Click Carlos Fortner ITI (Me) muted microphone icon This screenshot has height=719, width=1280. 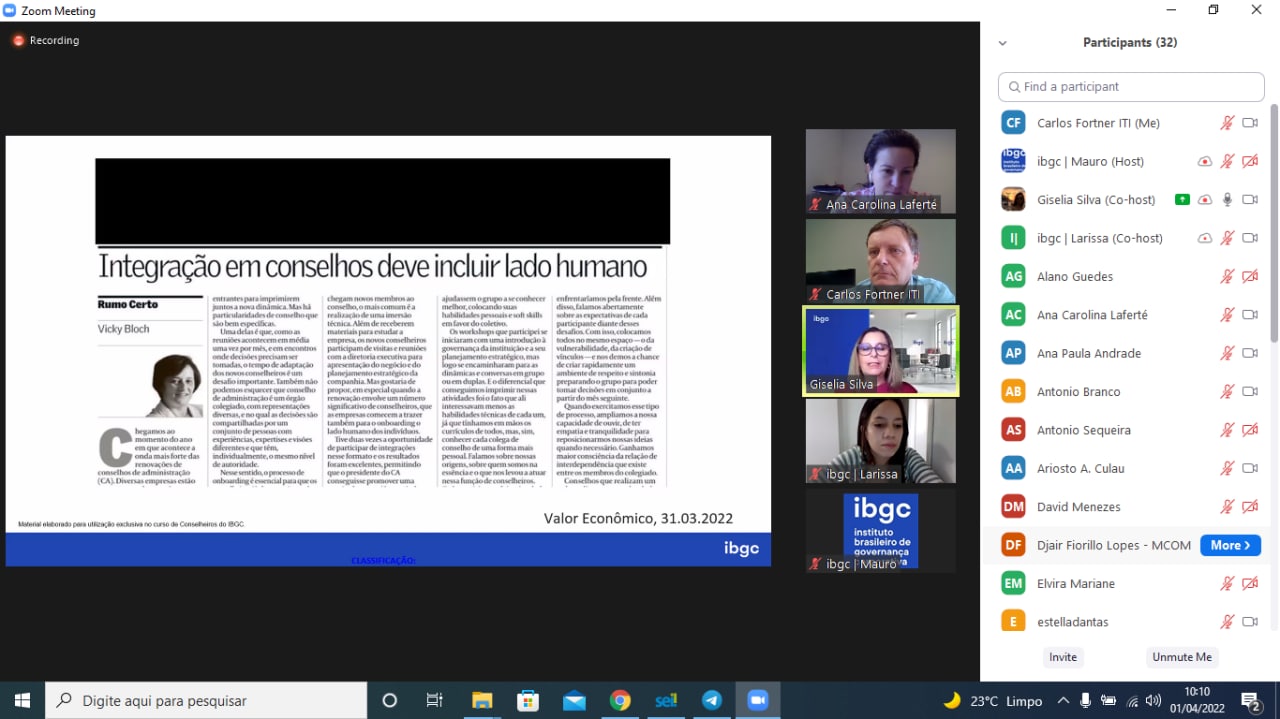pyautogui.click(x=1227, y=123)
